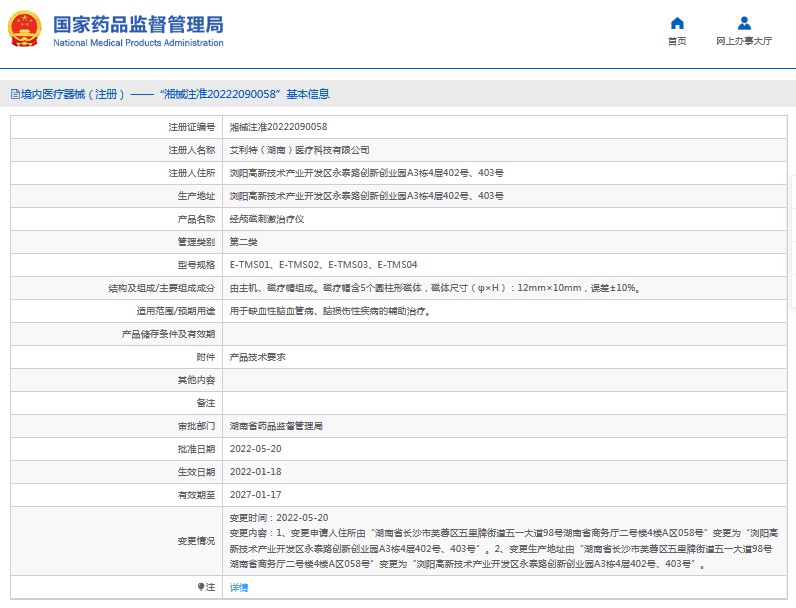Click the national emblem logo
This screenshot has height=608, width=796.
coord(24,29)
